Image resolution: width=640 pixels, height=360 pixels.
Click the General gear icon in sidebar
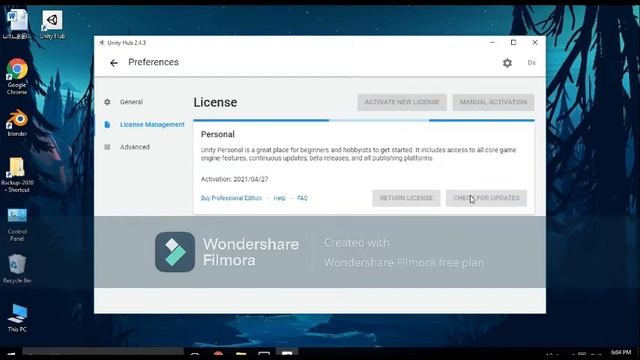[107, 102]
